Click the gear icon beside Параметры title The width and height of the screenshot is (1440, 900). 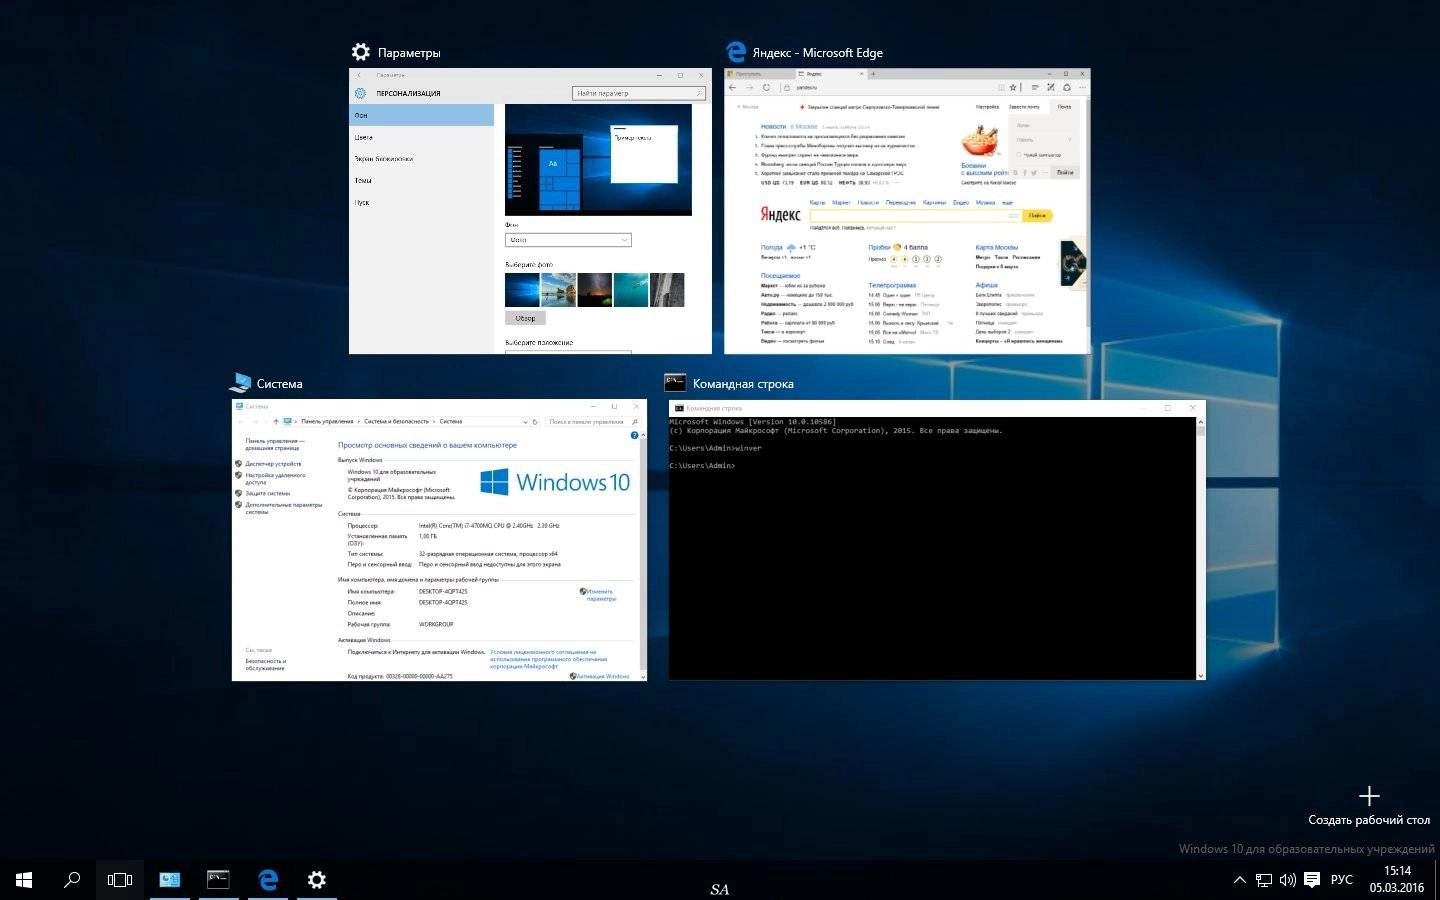(x=361, y=52)
